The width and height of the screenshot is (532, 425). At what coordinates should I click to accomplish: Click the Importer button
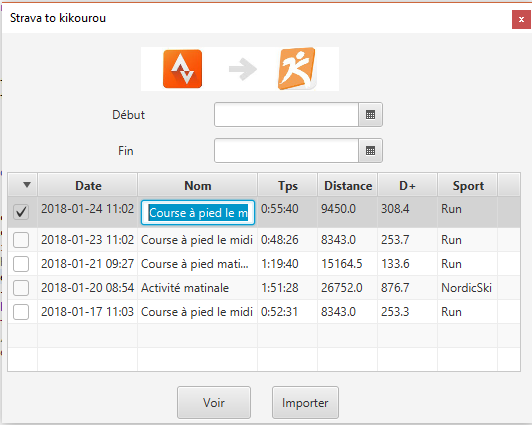[x=305, y=403]
